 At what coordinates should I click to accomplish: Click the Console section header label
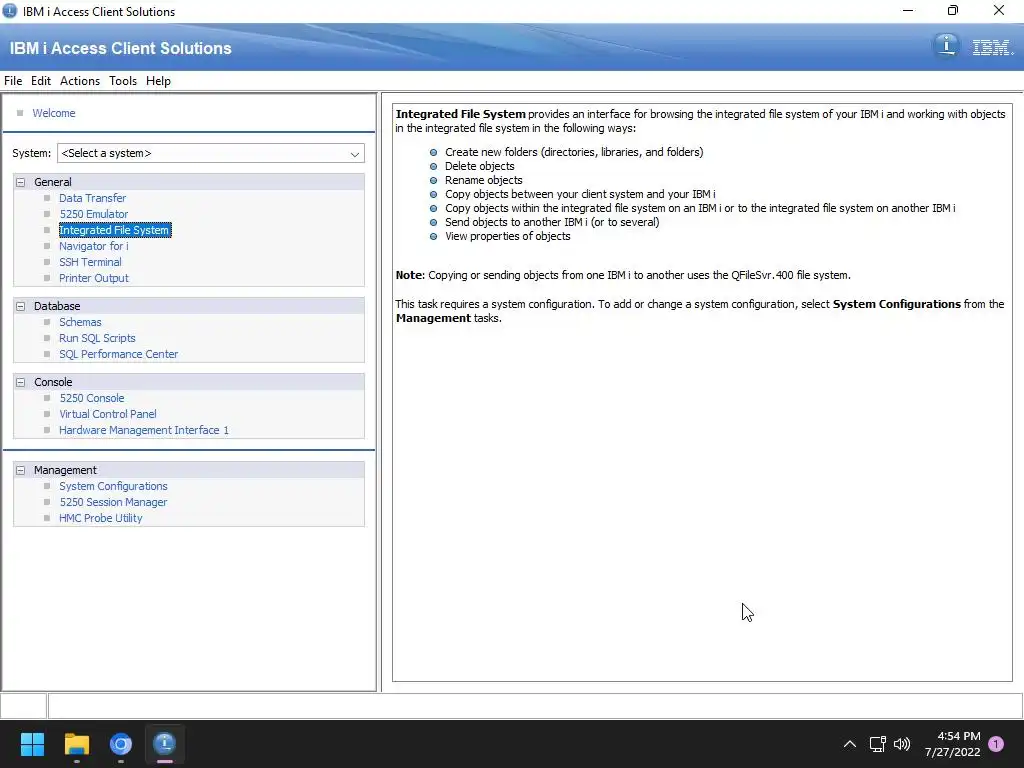click(53, 382)
